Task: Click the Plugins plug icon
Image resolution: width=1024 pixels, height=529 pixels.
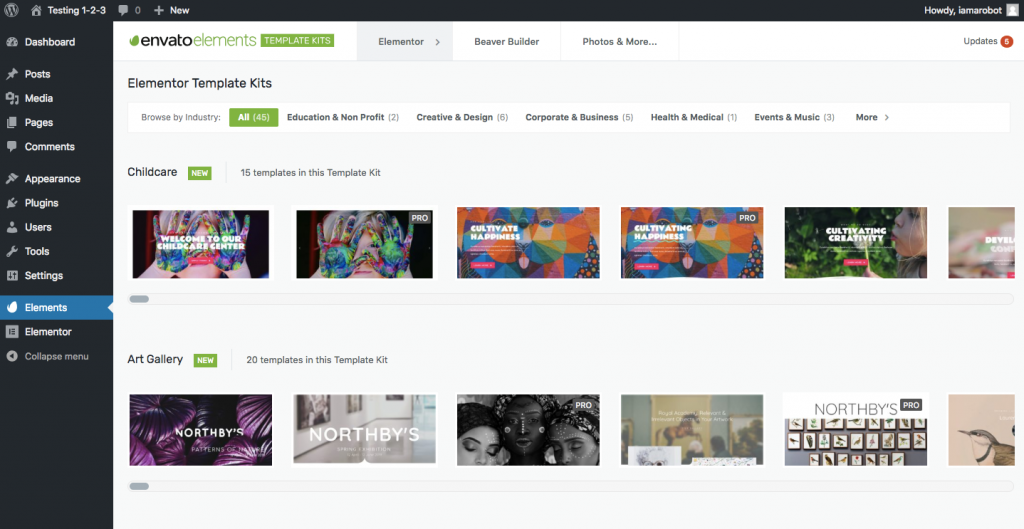Action: click(x=12, y=202)
